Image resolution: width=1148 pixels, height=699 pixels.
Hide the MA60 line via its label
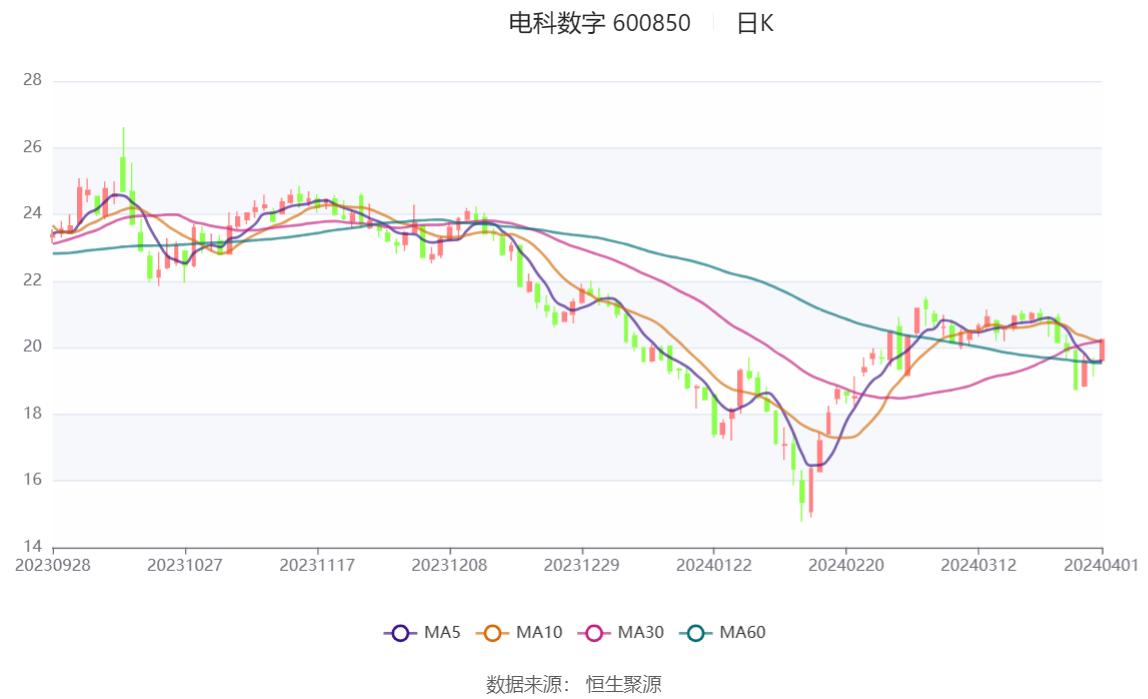point(742,632)
